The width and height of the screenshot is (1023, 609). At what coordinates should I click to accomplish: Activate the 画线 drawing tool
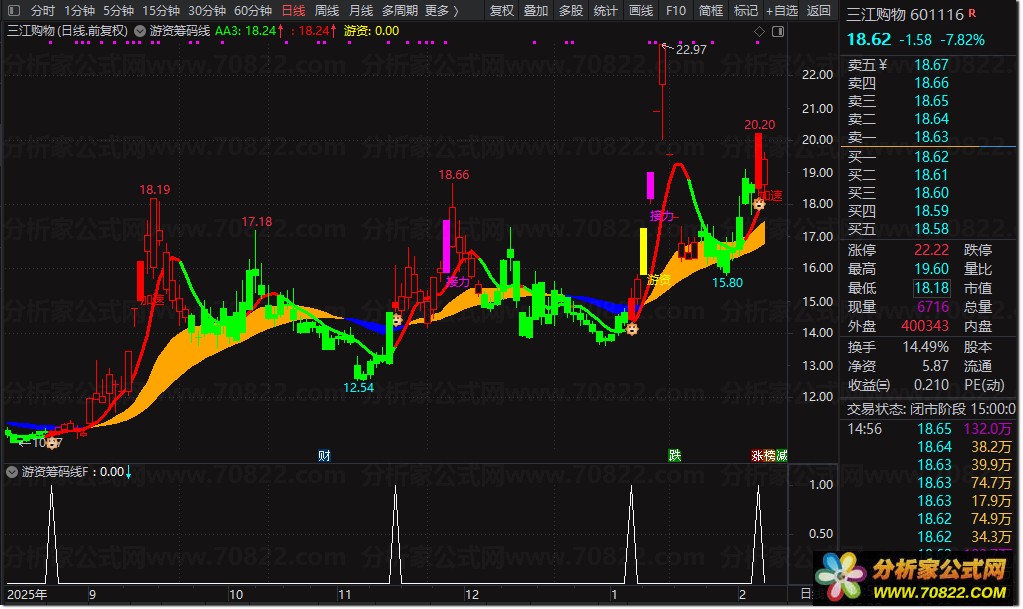(x=641, y=10)
